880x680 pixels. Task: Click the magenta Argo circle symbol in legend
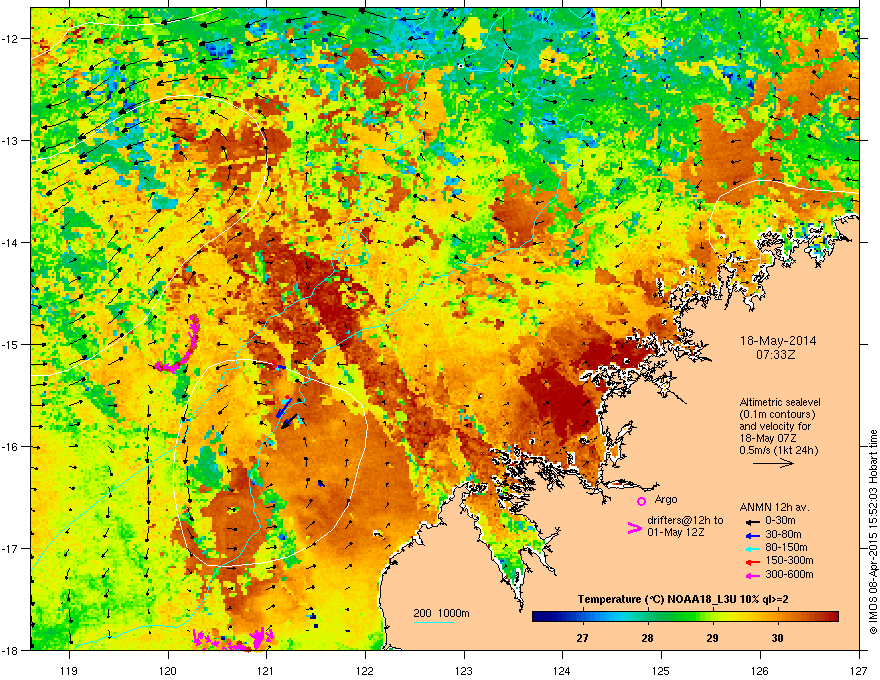pyautogui.click(x=641, y=501)
